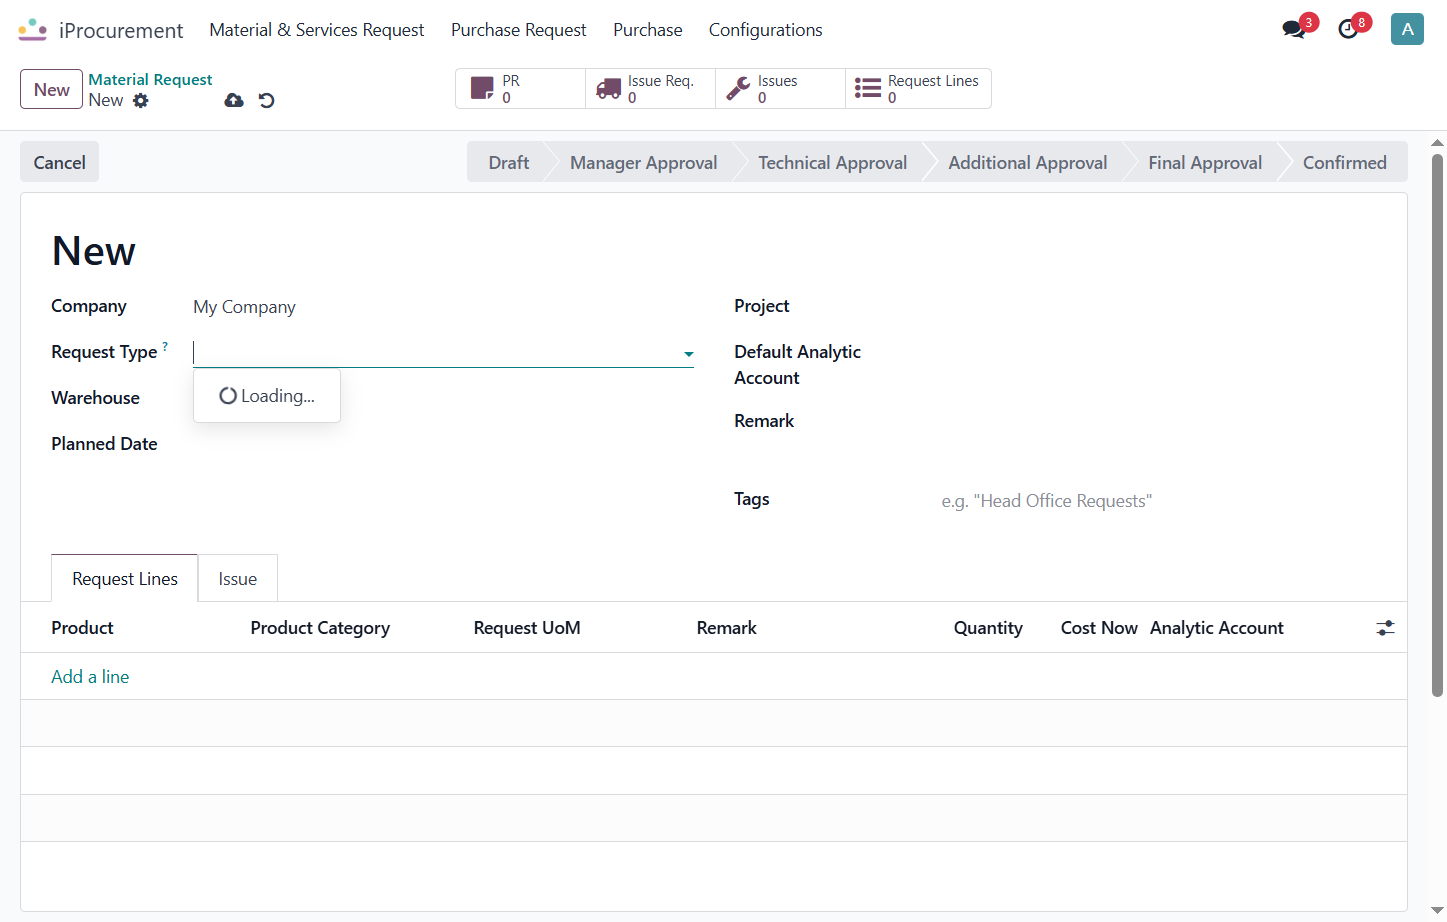Go to the Material Request breadcrumb
The height and width of the screenshot is (922, 1447).
pyautogui.click(x=150, y=79)
